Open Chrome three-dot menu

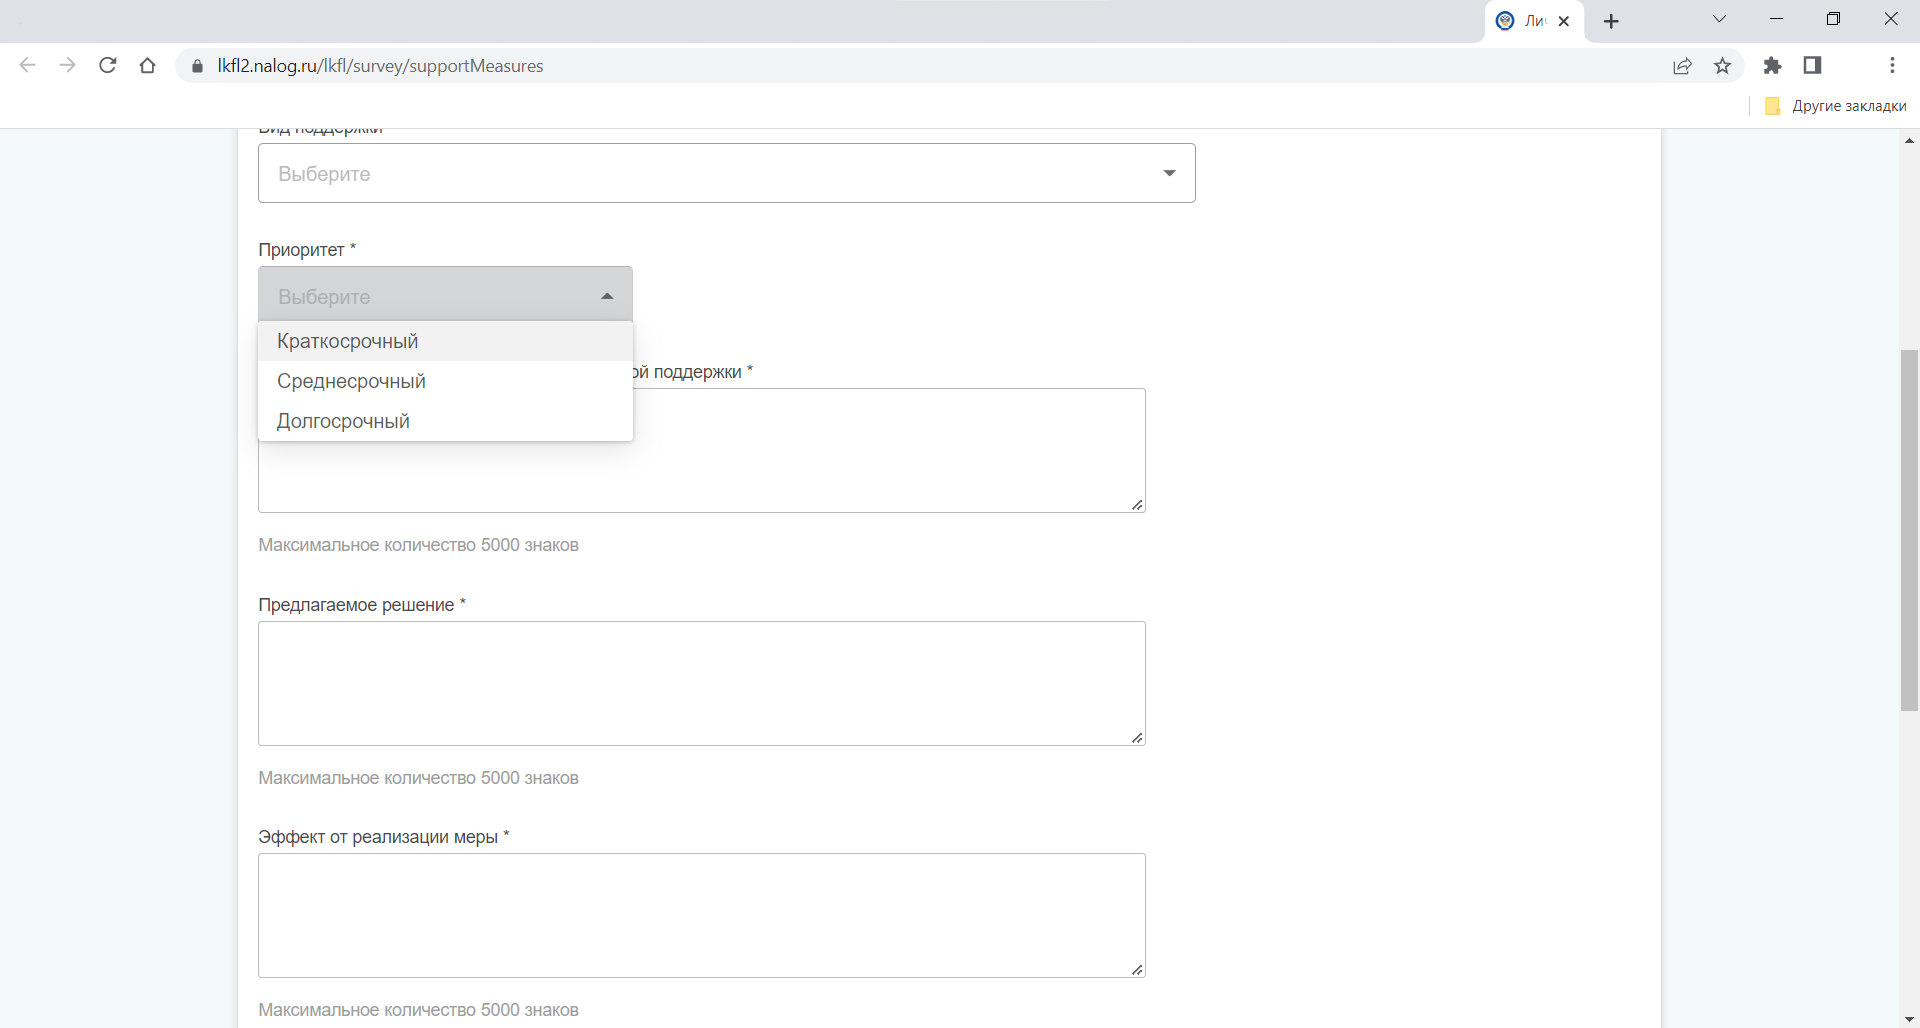1892,66
